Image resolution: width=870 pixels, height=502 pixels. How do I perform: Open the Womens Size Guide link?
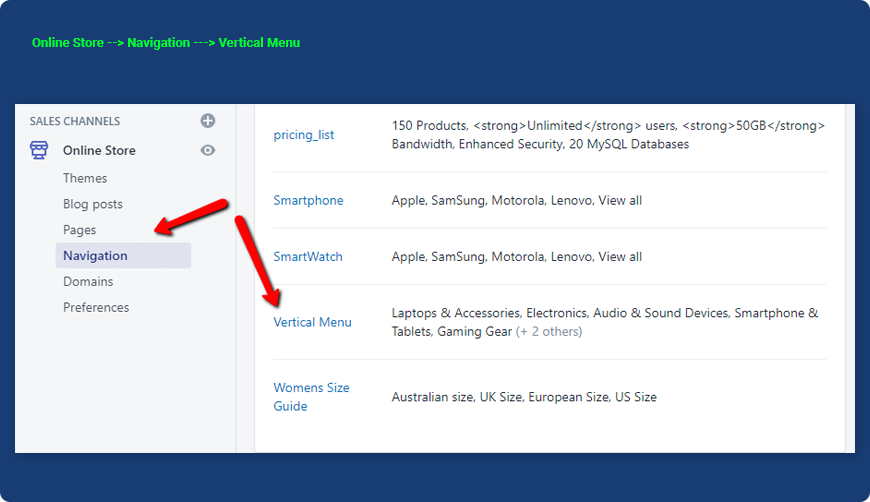pos(311,397)
